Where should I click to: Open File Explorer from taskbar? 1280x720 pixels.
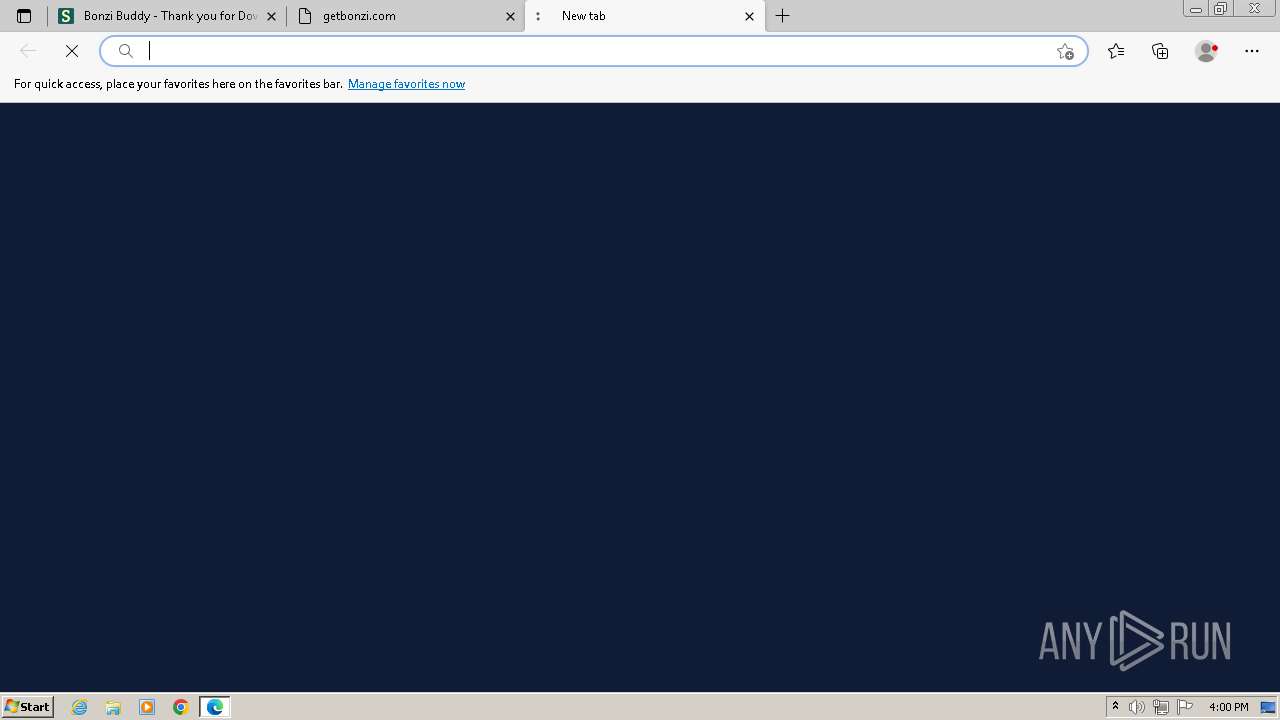tap(113, 707)
